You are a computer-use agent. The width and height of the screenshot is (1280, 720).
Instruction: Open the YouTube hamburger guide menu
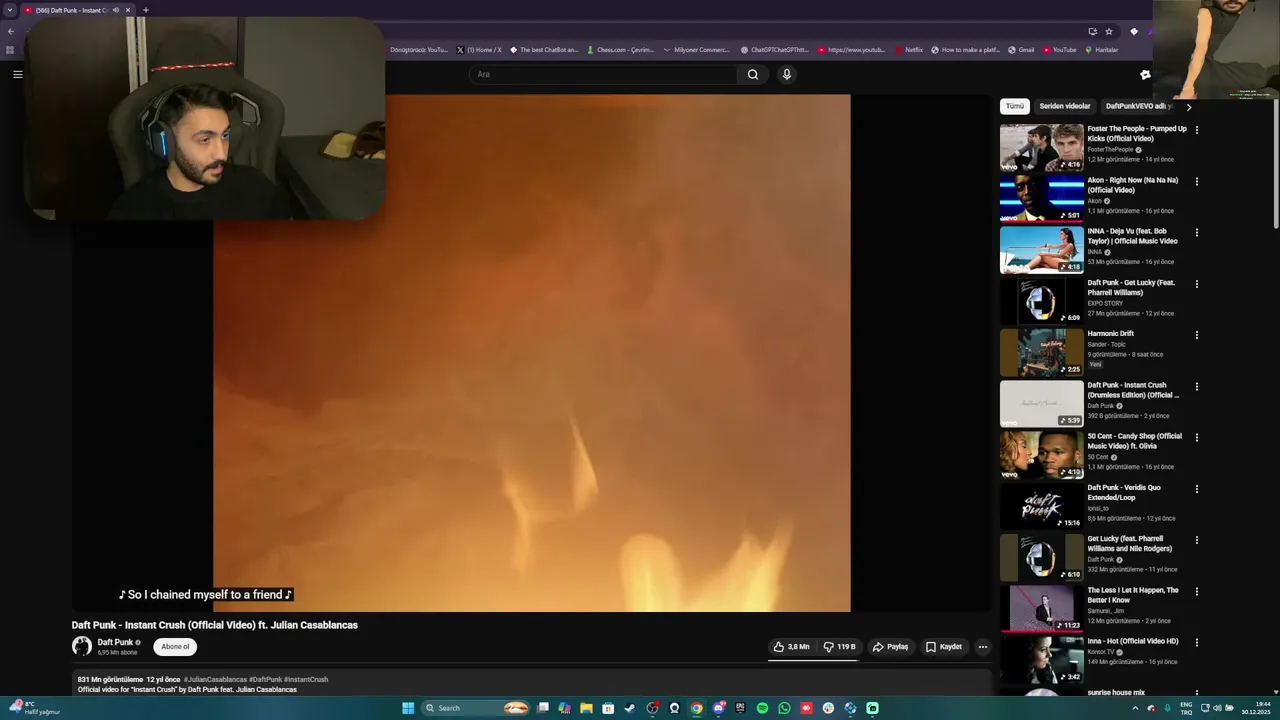[x=17, y=74]
